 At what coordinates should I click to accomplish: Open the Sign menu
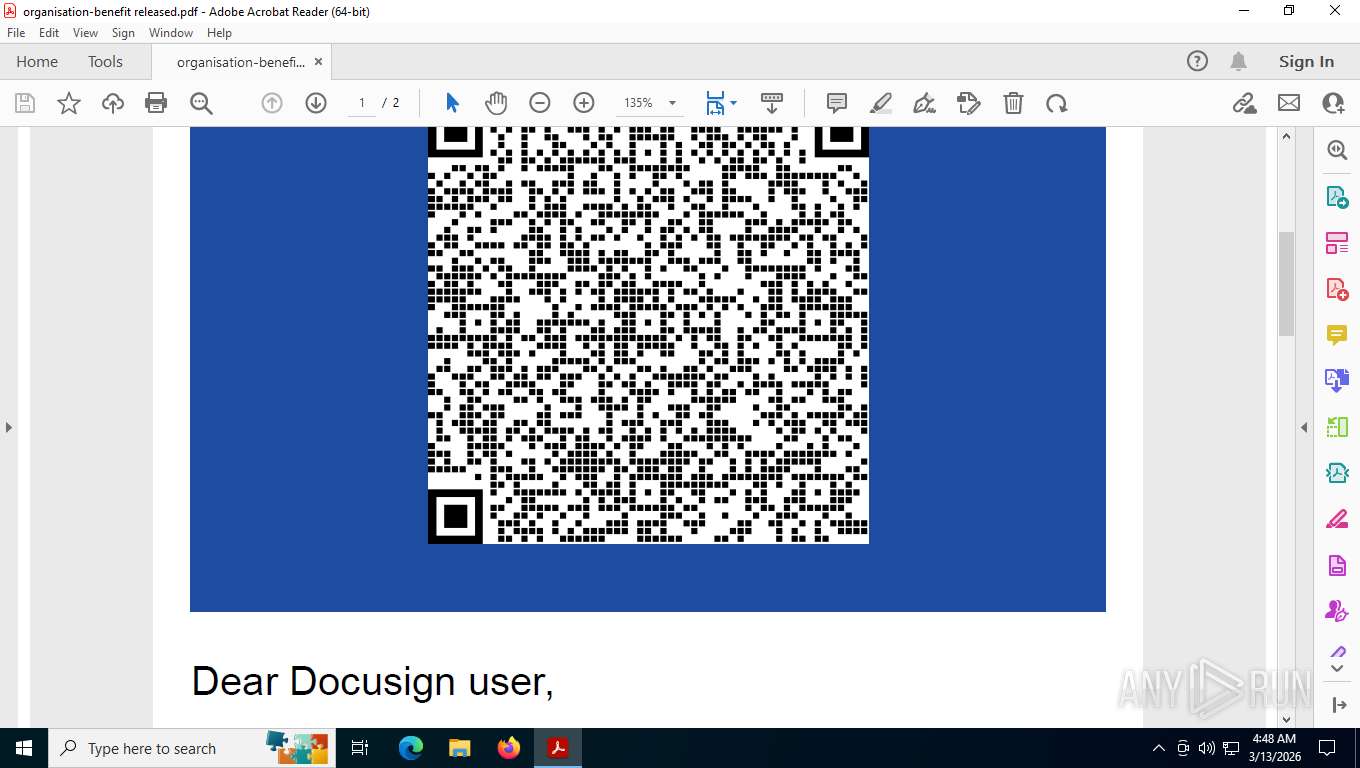pyautogui.click(x=123, y=33)
